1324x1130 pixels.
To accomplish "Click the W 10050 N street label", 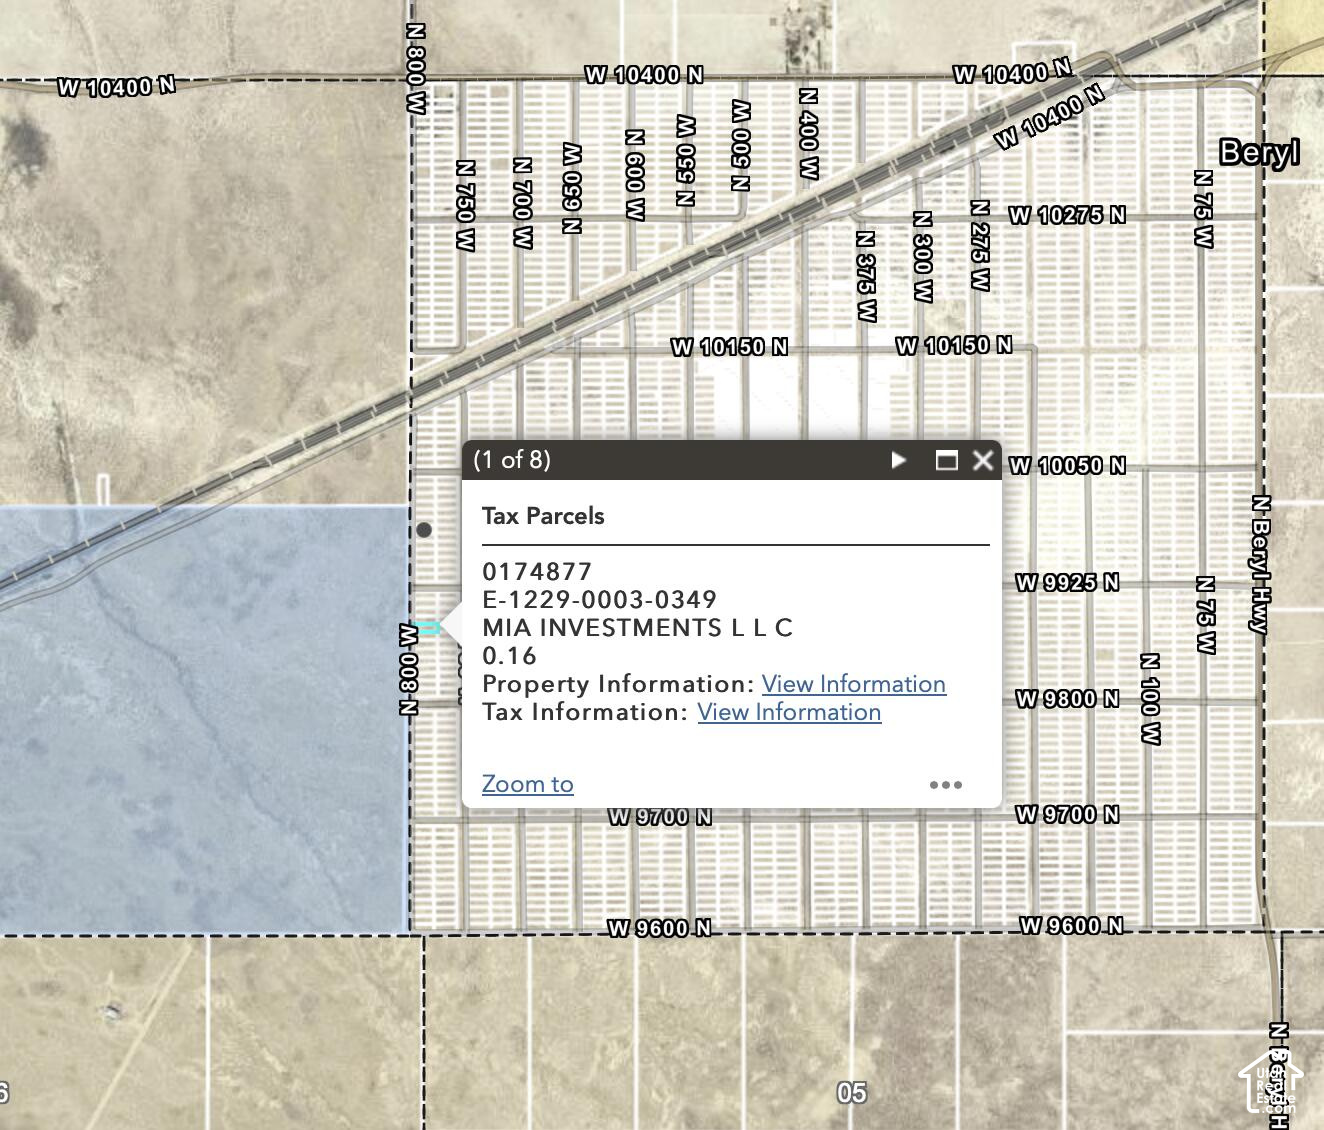I will [1067, 466].
